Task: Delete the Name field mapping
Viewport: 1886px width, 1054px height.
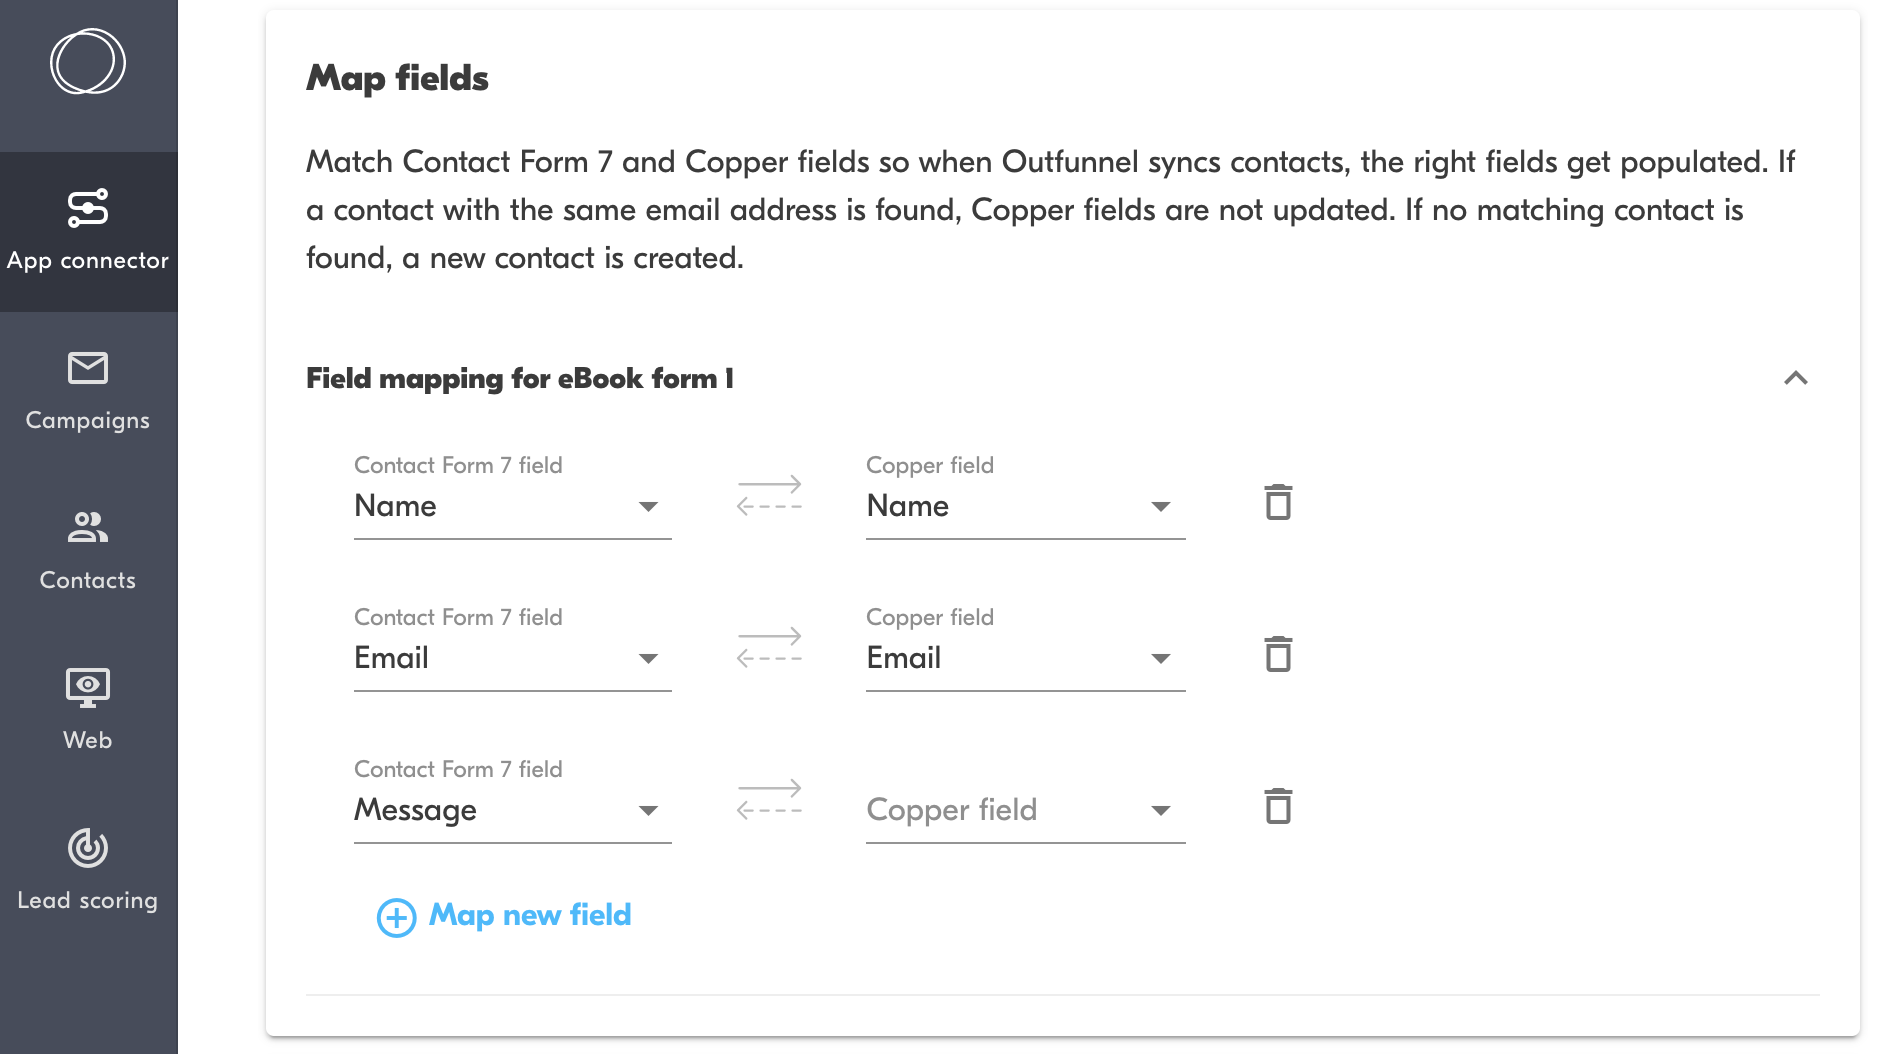Action: (1278, 502)
